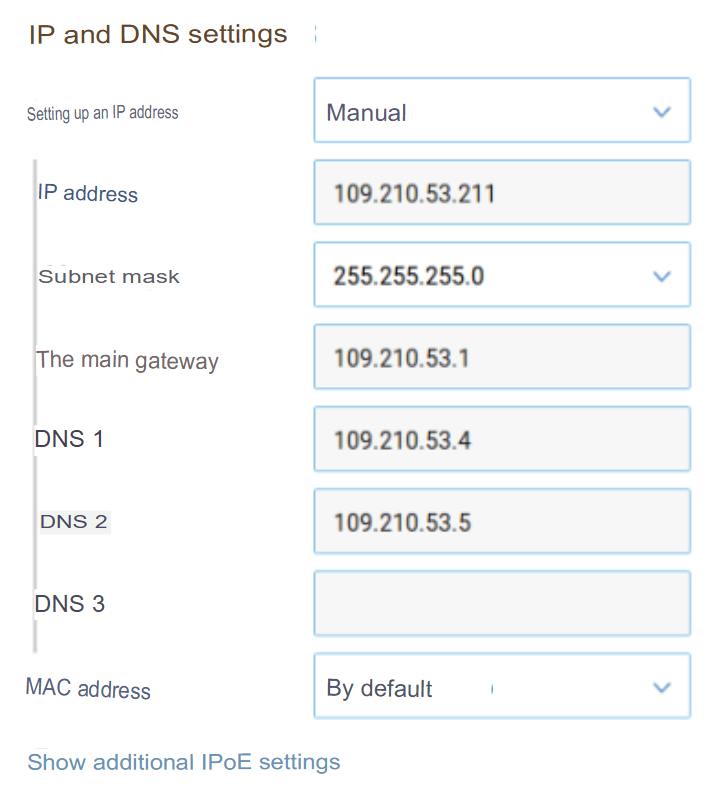Select the DNS 1 field 109.210.53.4
The width and height of the screenshot is (726, 800).
501,439
